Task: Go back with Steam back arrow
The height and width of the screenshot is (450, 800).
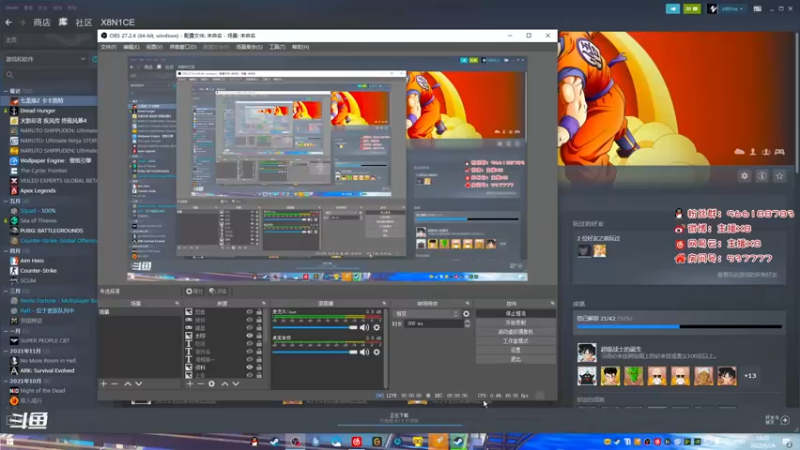Action: click(9, 22)
